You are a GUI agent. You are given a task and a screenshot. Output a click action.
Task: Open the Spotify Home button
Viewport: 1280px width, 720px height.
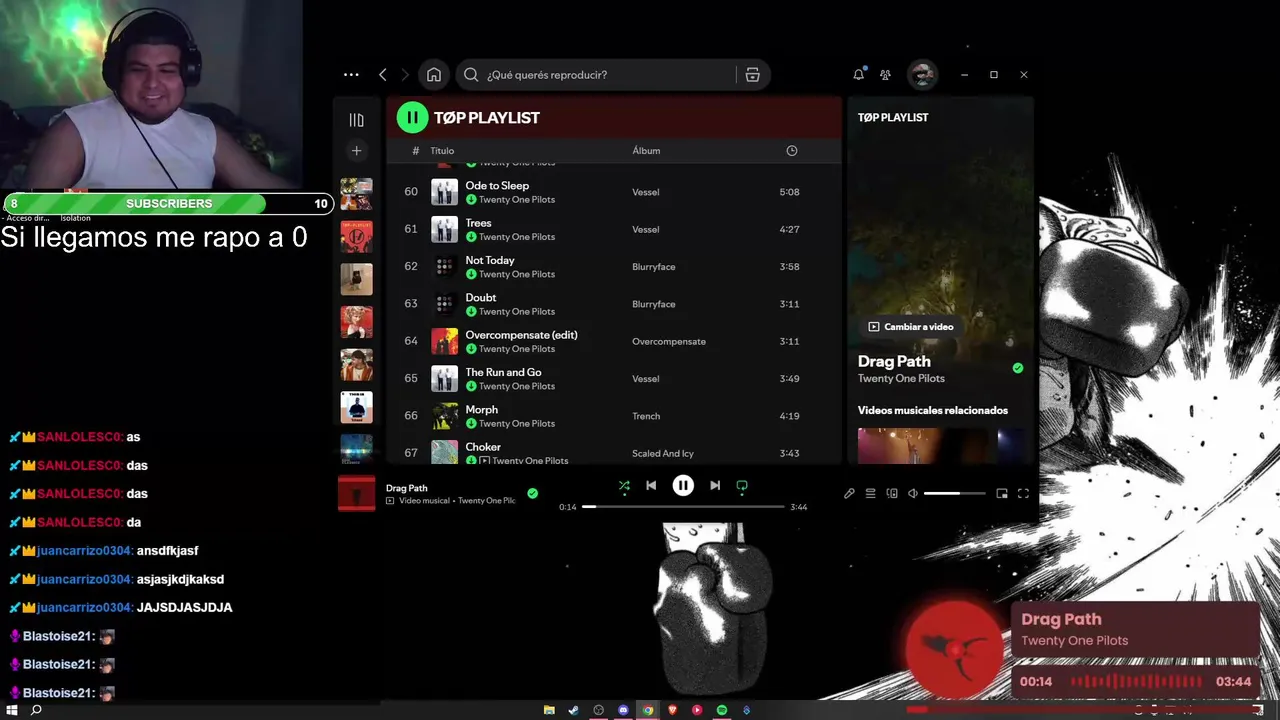pos(434,75)
